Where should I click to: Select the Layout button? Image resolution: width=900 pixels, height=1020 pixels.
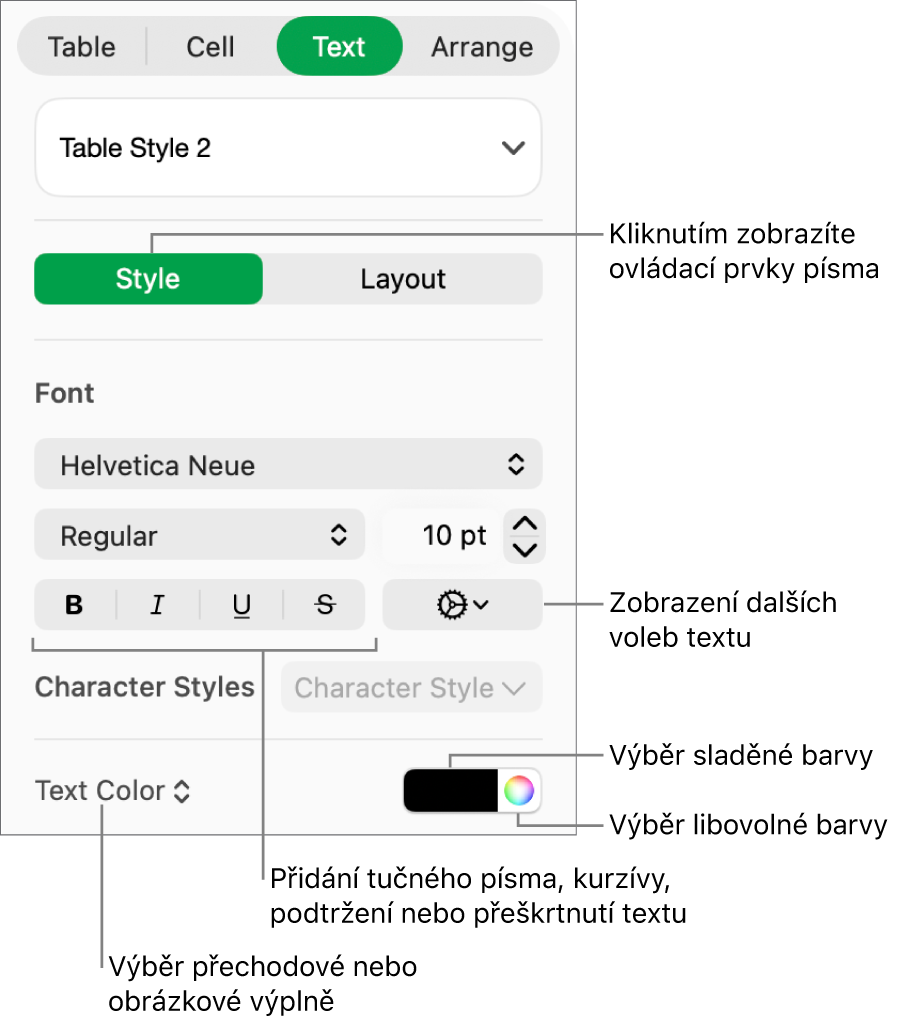point(403,279)
